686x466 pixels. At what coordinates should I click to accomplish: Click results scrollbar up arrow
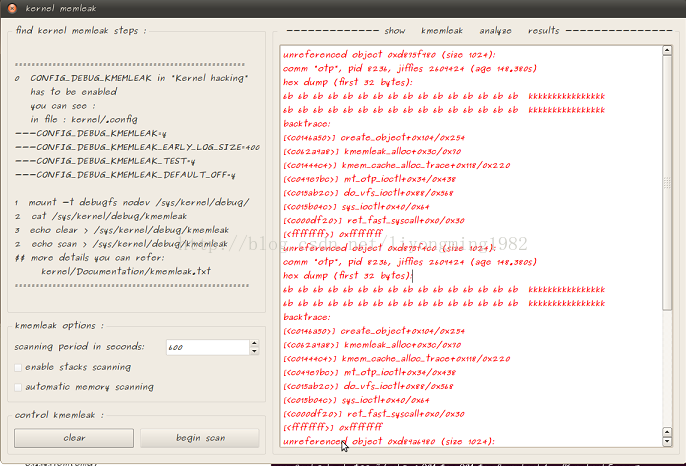668,52
